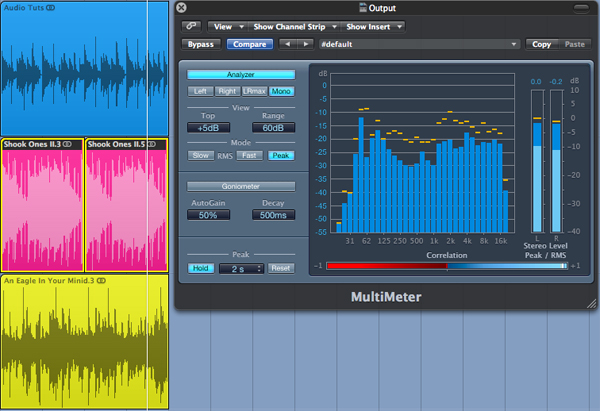Select the Audio Tuts blue region
This screenshot has height=411, width=600.
(x=84, y=69)
